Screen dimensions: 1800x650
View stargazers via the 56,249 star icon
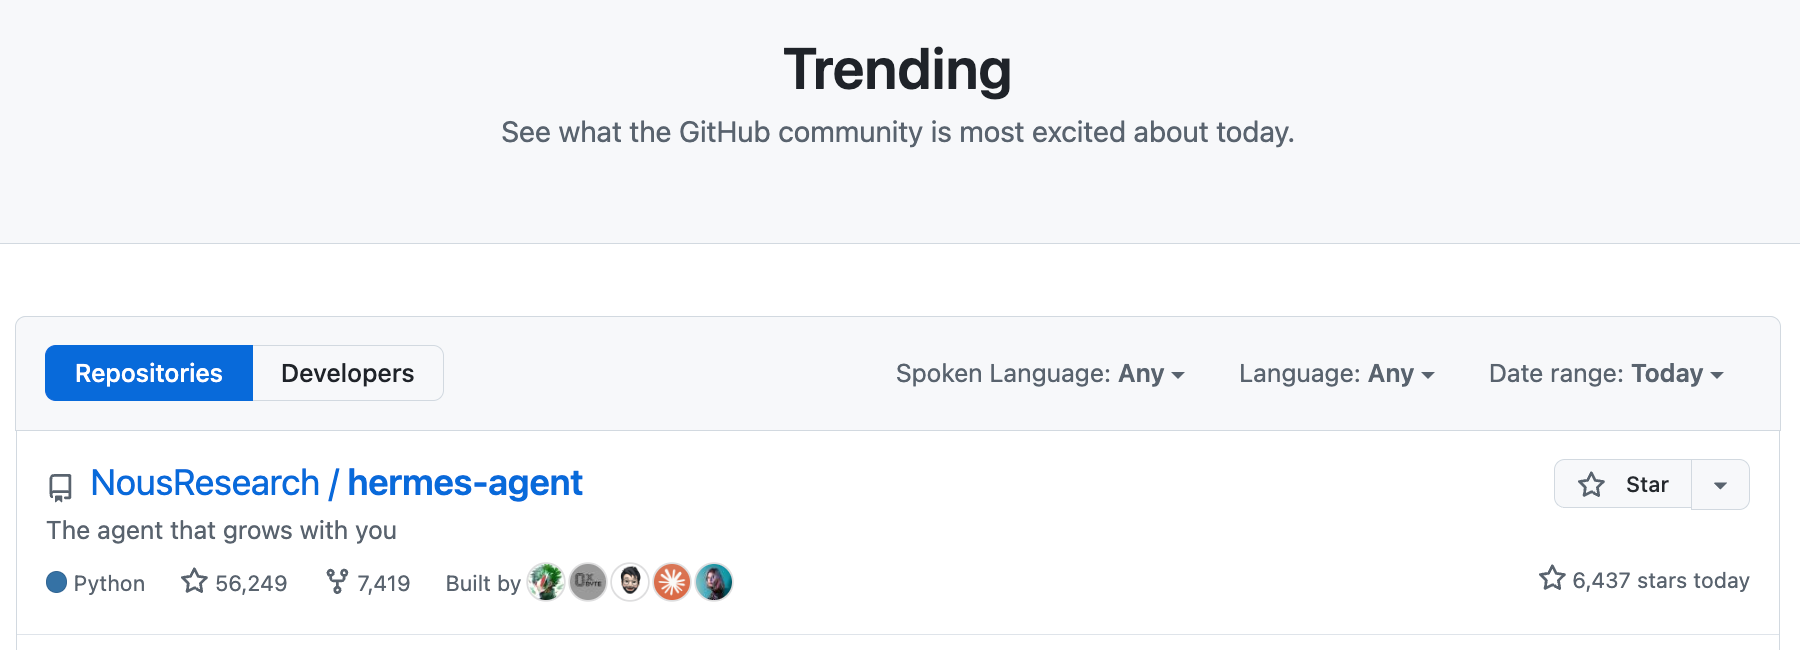(194, 581)
